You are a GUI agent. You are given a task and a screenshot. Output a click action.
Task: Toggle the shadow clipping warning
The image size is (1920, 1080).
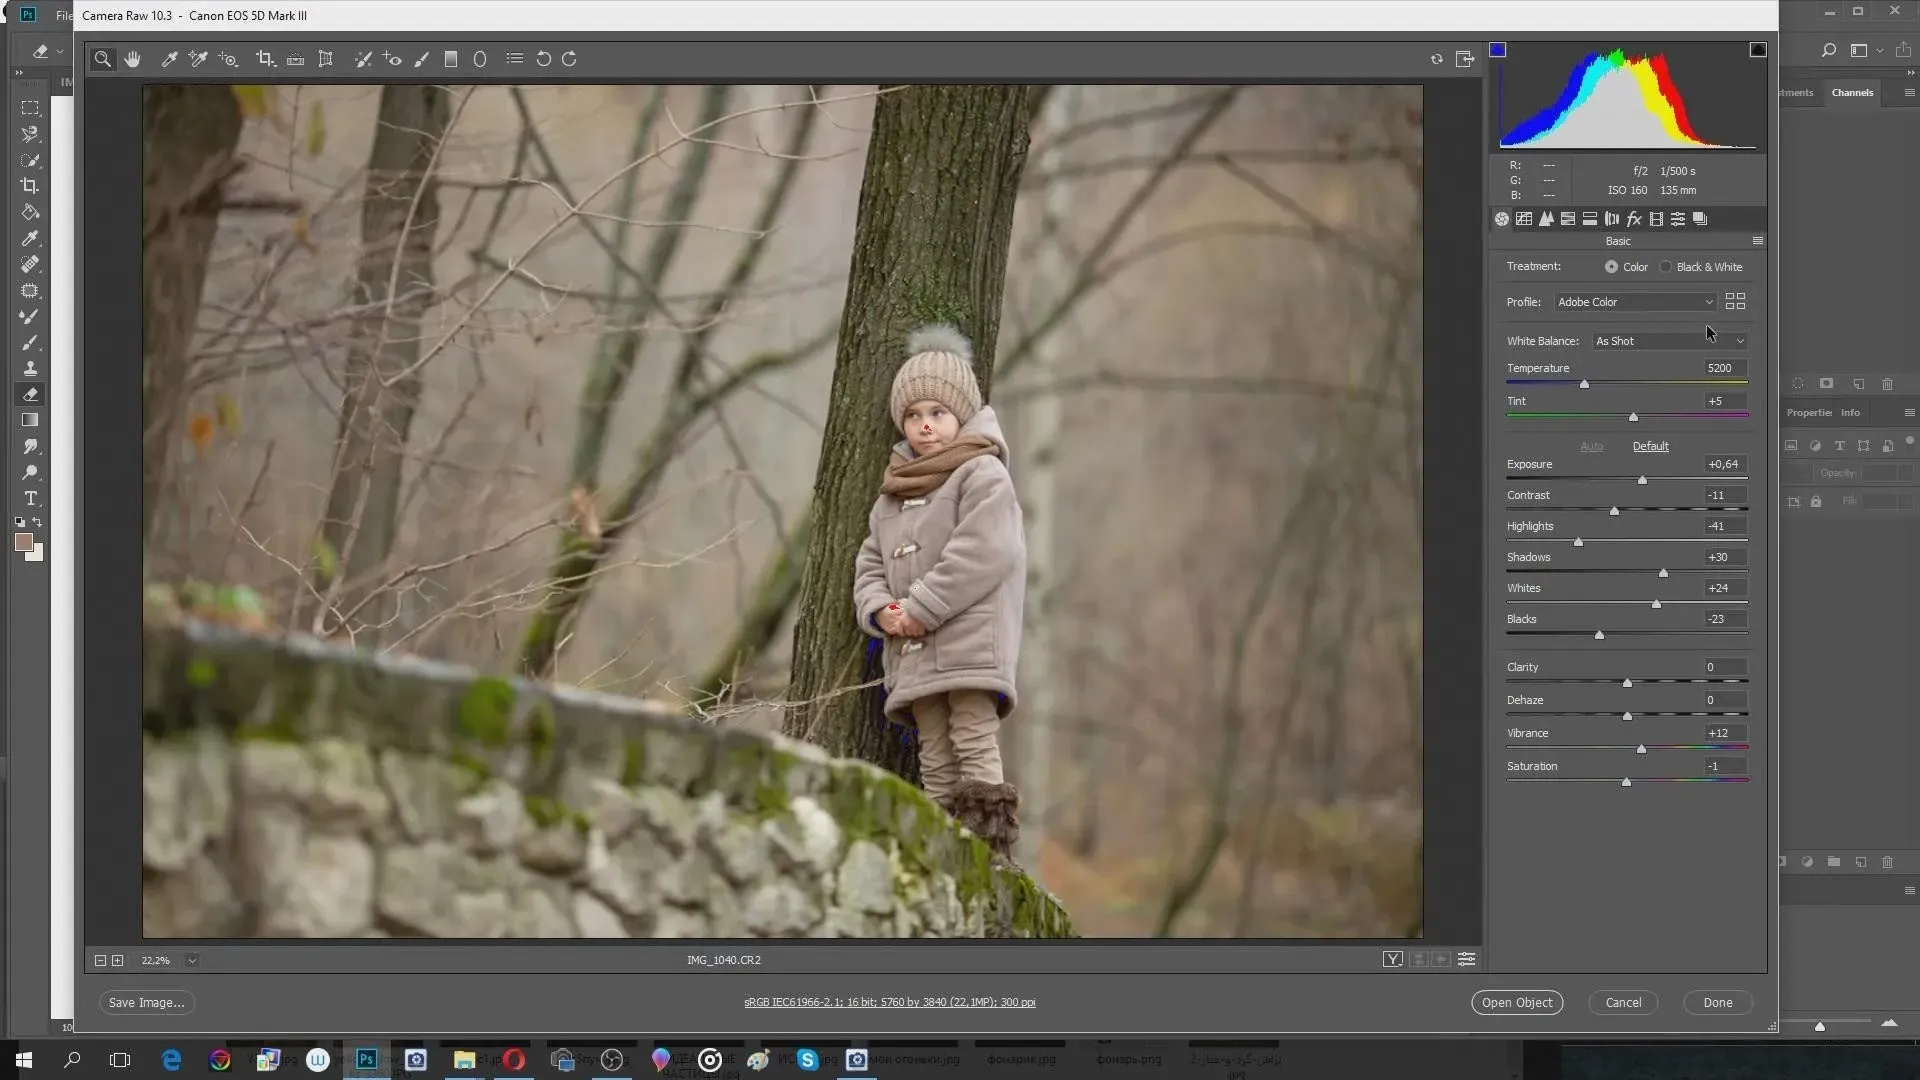[x=1498, y=50]
